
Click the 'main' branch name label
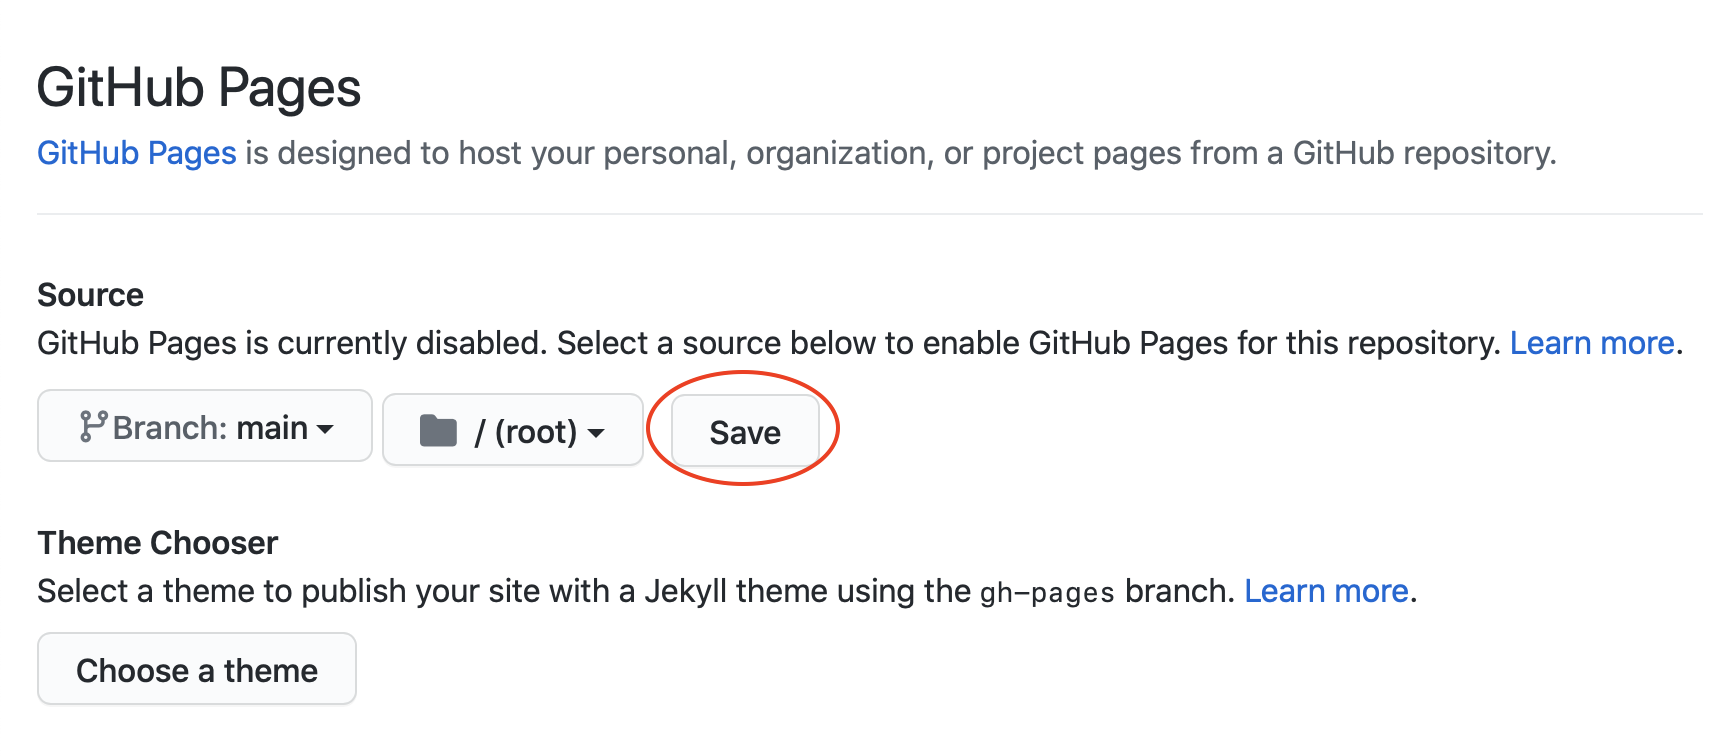(x=272, y=428)
